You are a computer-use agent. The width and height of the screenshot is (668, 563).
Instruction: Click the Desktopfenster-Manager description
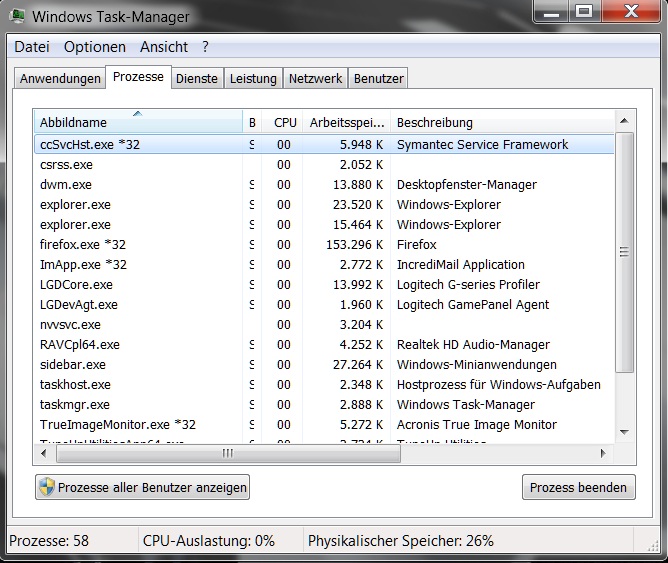pyautogui.click(x=466, y=184)
